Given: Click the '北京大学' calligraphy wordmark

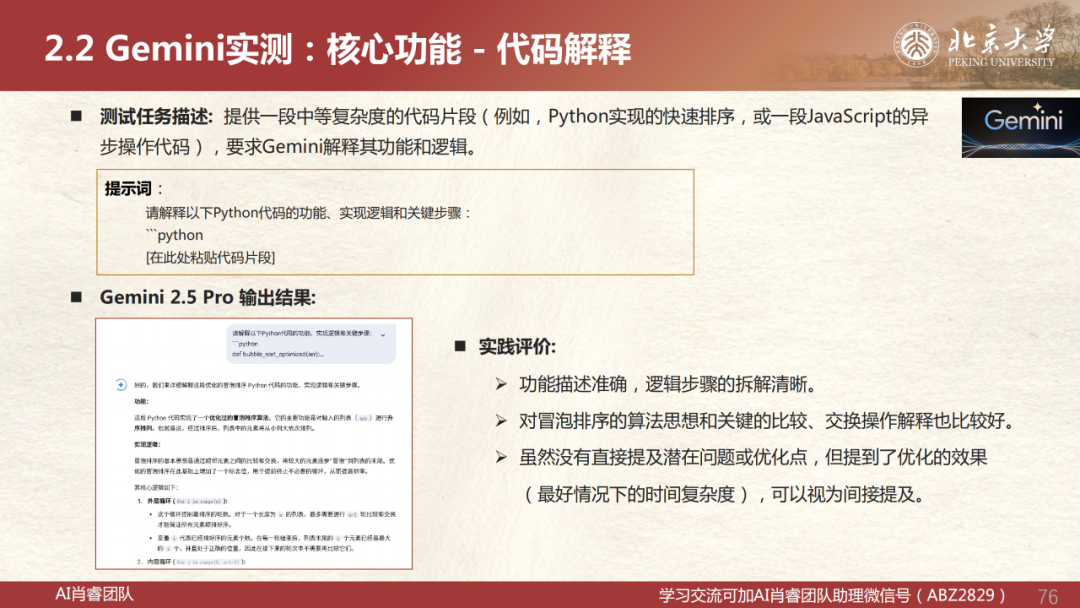Looking at the screenshot, I should tap(1001, 39).
